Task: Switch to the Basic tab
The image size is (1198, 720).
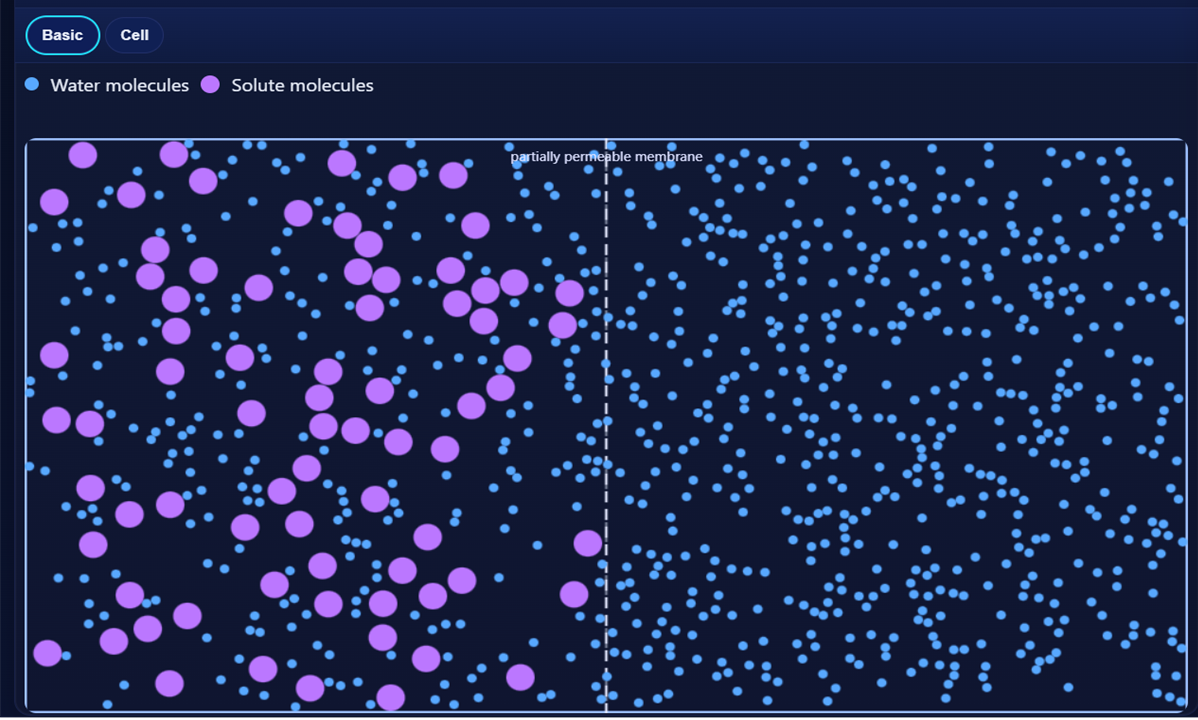Action: click(x=62, y=35)
